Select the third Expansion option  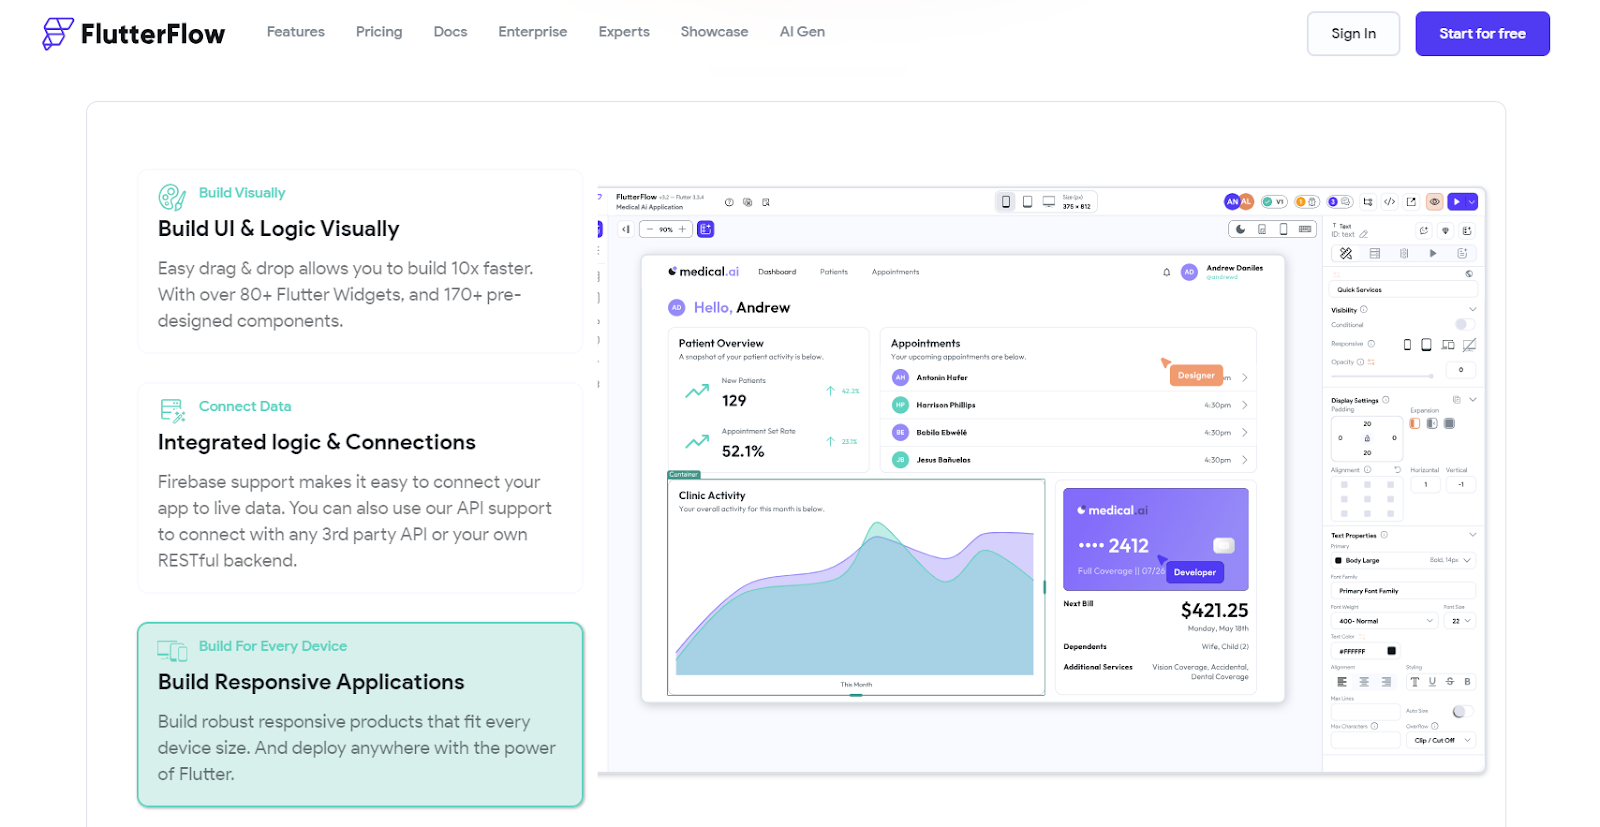point(1449,424)
